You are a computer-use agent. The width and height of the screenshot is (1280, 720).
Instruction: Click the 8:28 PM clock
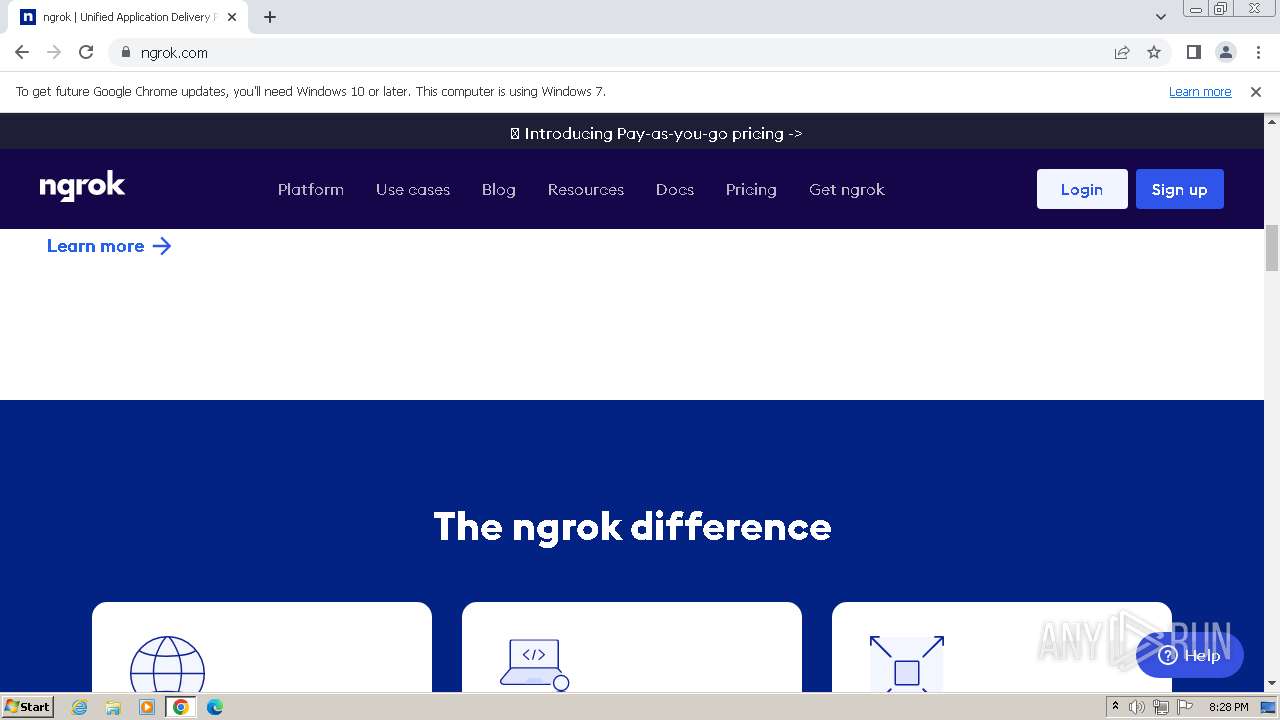pos(1228,707)
